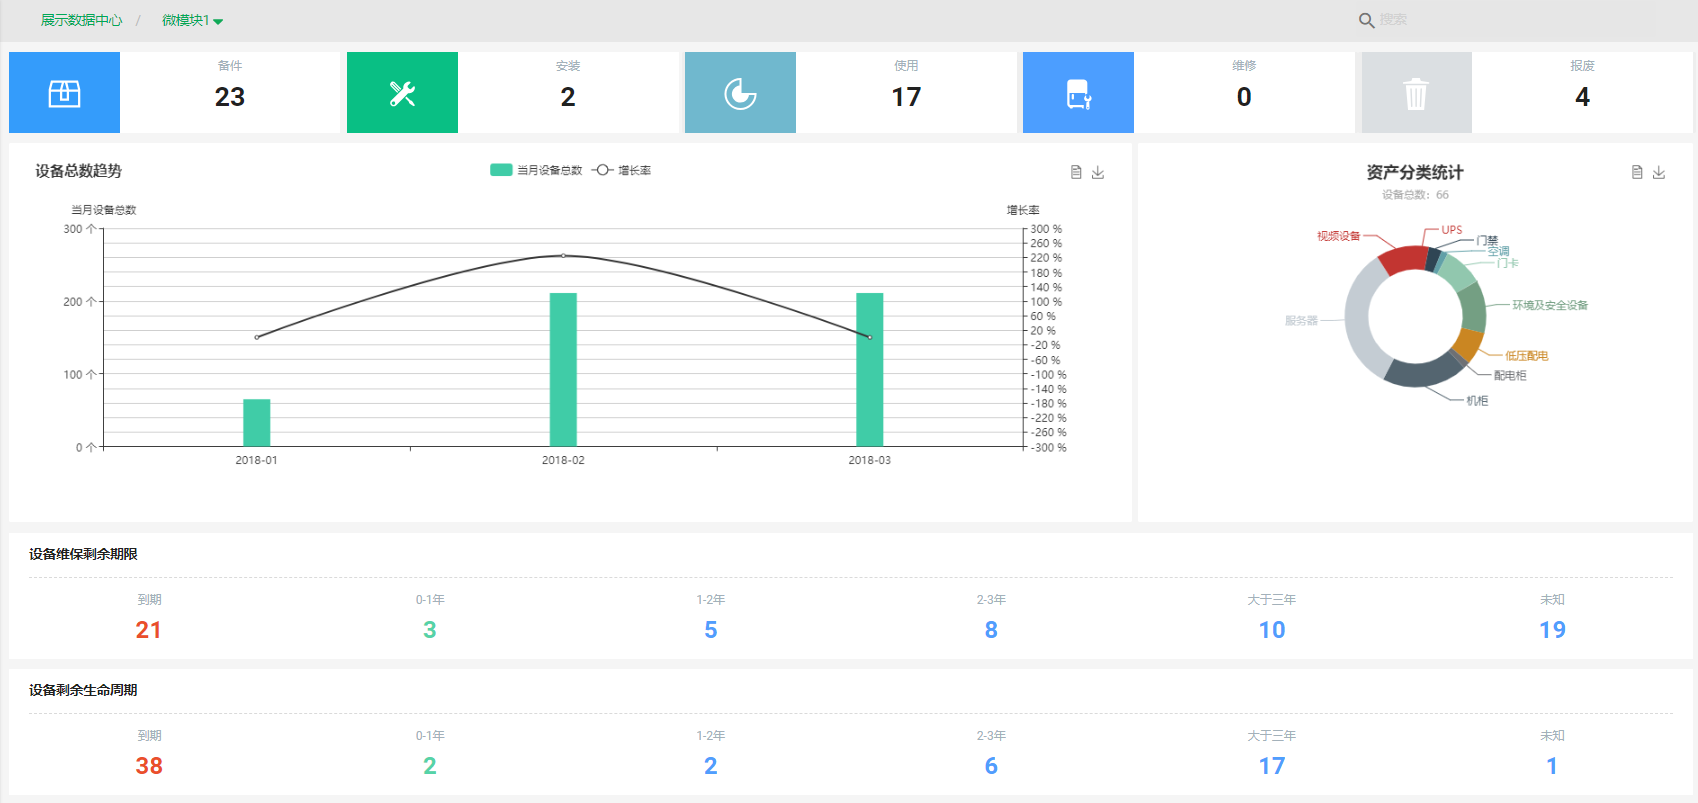Open data view for 设备总数趋势 chart
1698x803 pixels.
coord(1076,172)
